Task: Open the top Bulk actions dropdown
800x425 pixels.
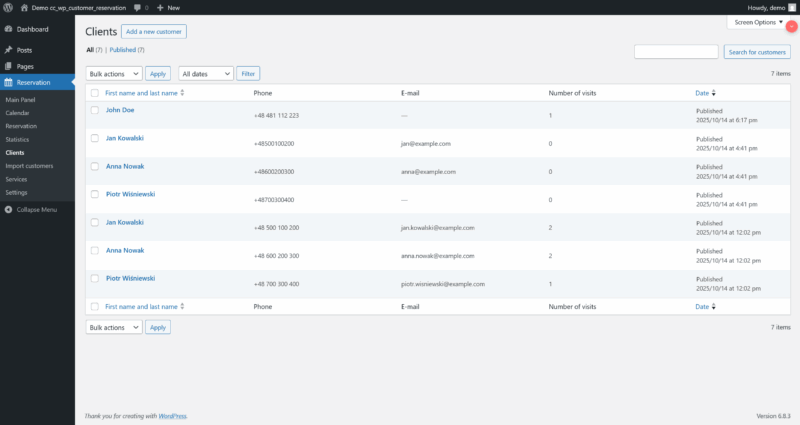Action: (114, 73)
